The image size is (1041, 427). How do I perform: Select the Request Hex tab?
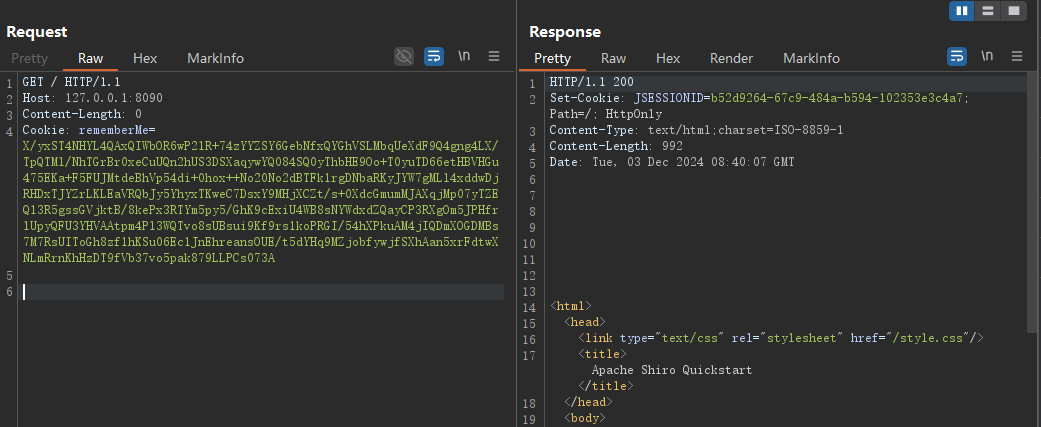[145, 58]
